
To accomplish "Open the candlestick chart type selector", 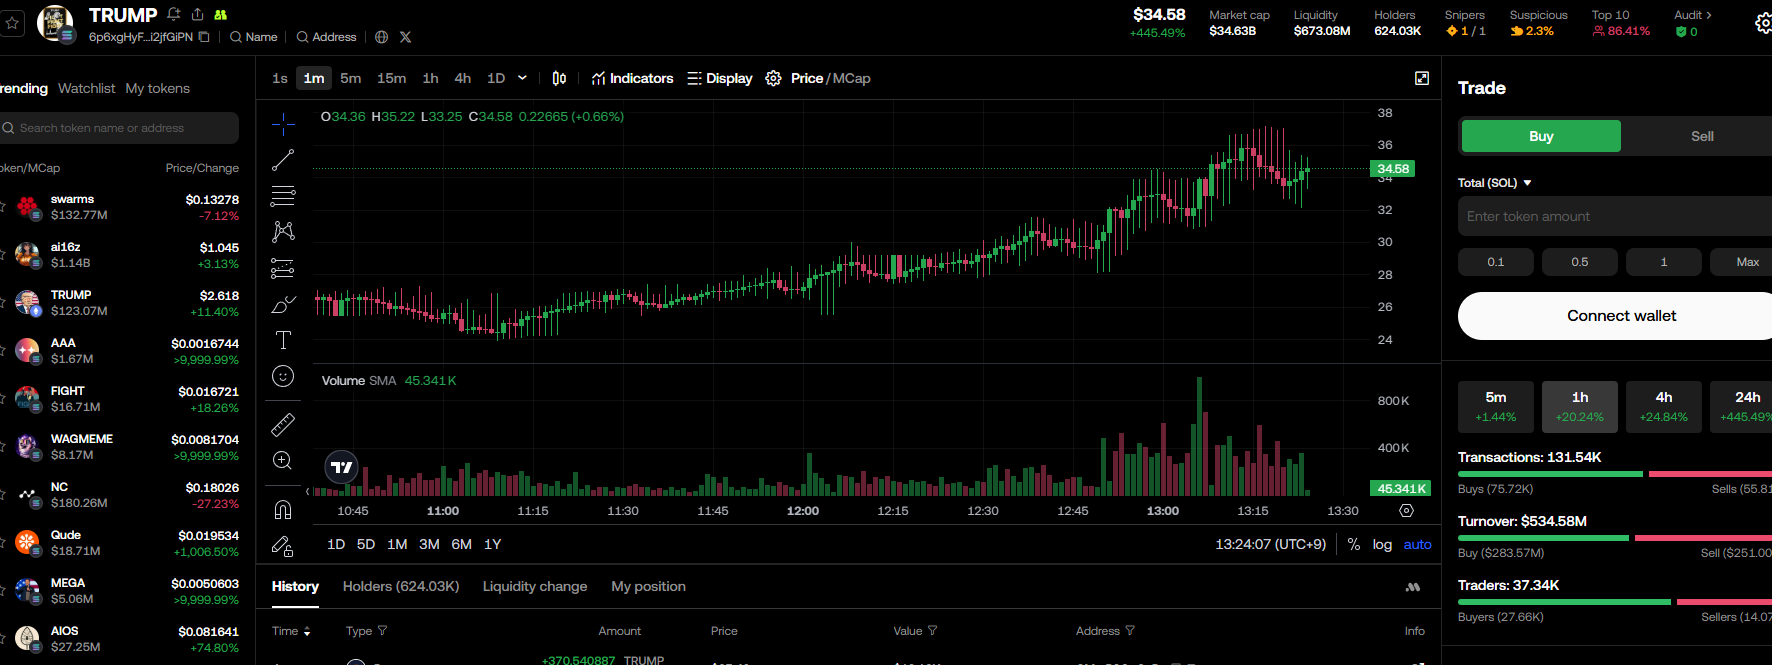I will coord(559,78).
